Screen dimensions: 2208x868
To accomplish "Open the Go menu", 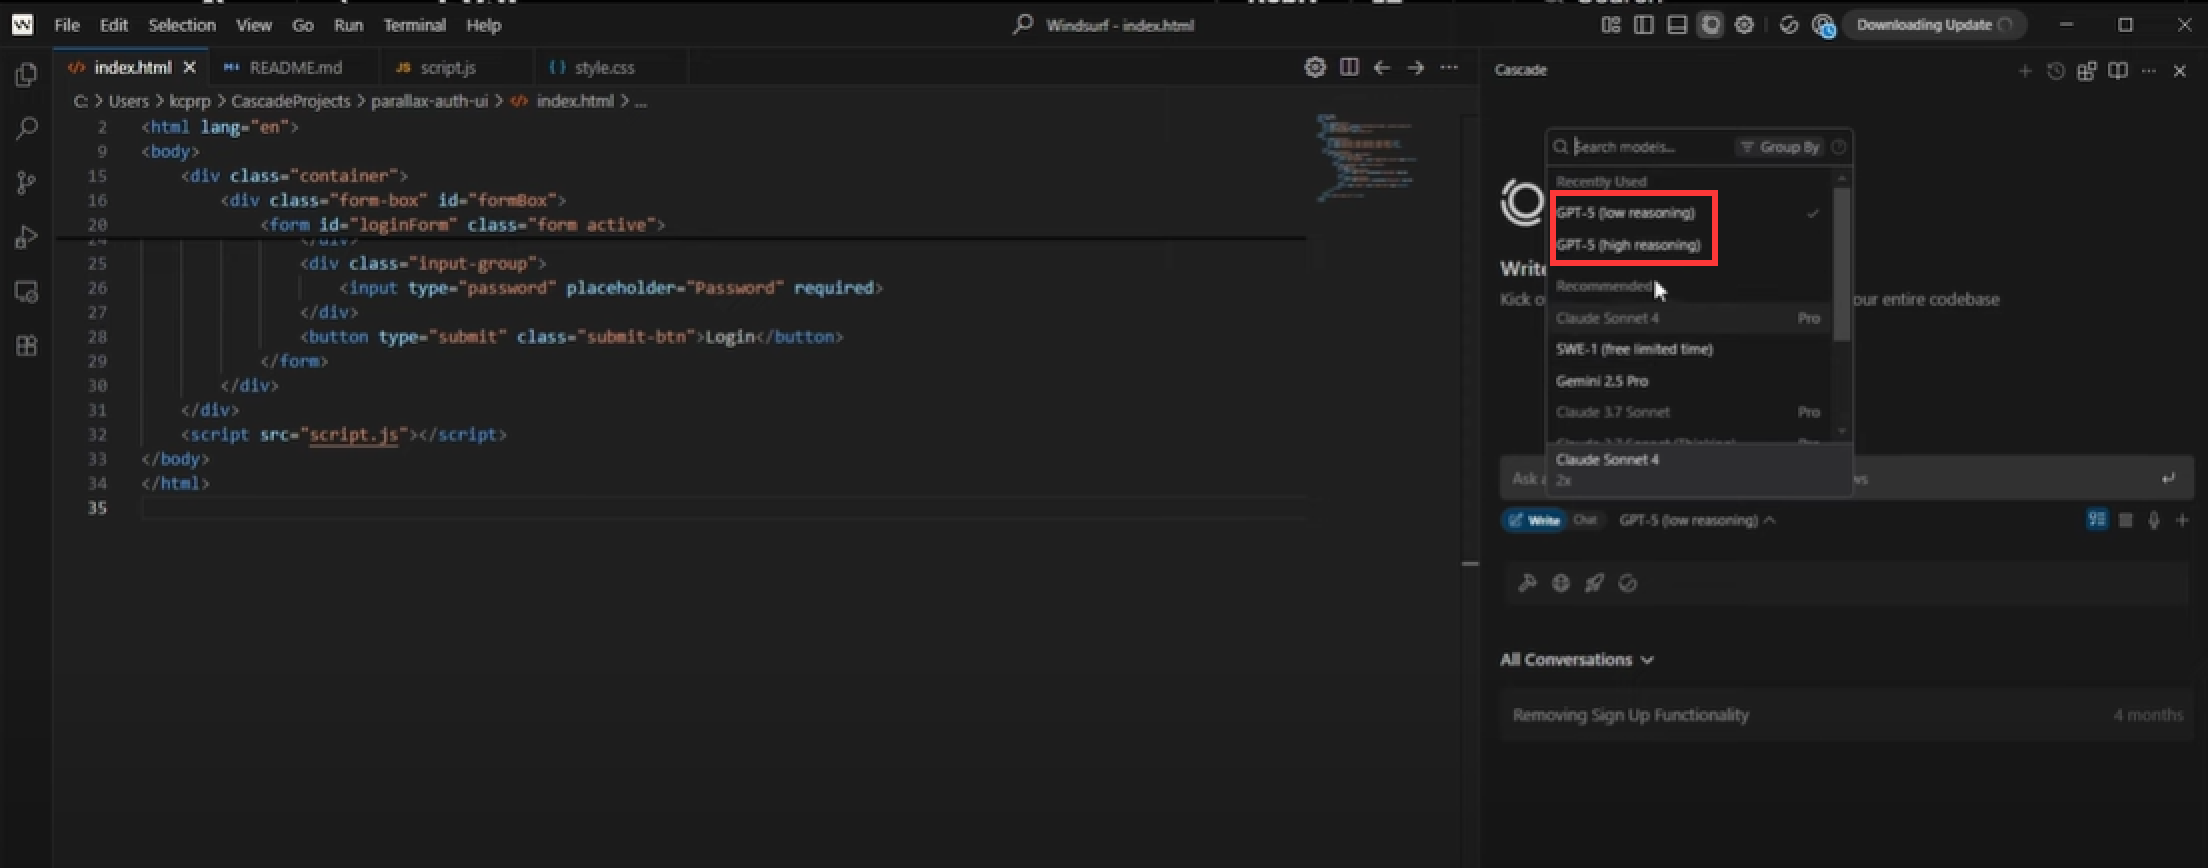I will 303,25.
